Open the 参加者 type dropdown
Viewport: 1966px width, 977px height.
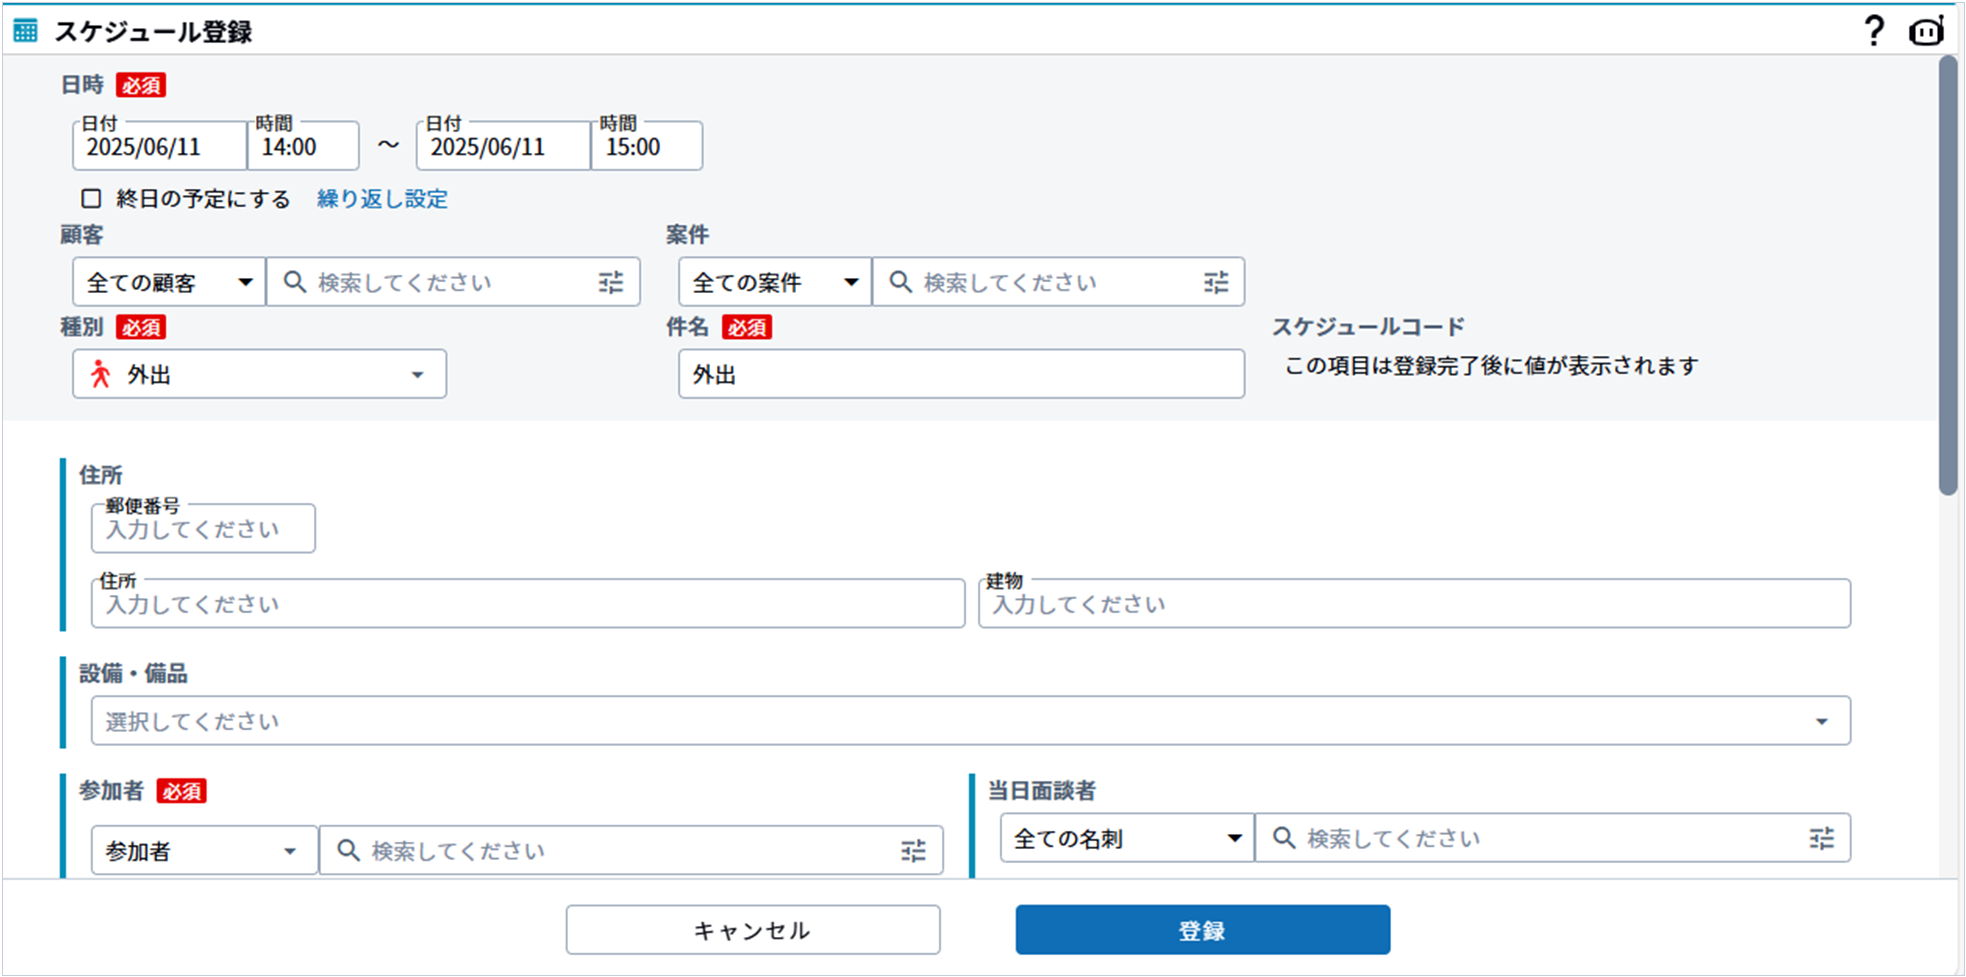205,851
